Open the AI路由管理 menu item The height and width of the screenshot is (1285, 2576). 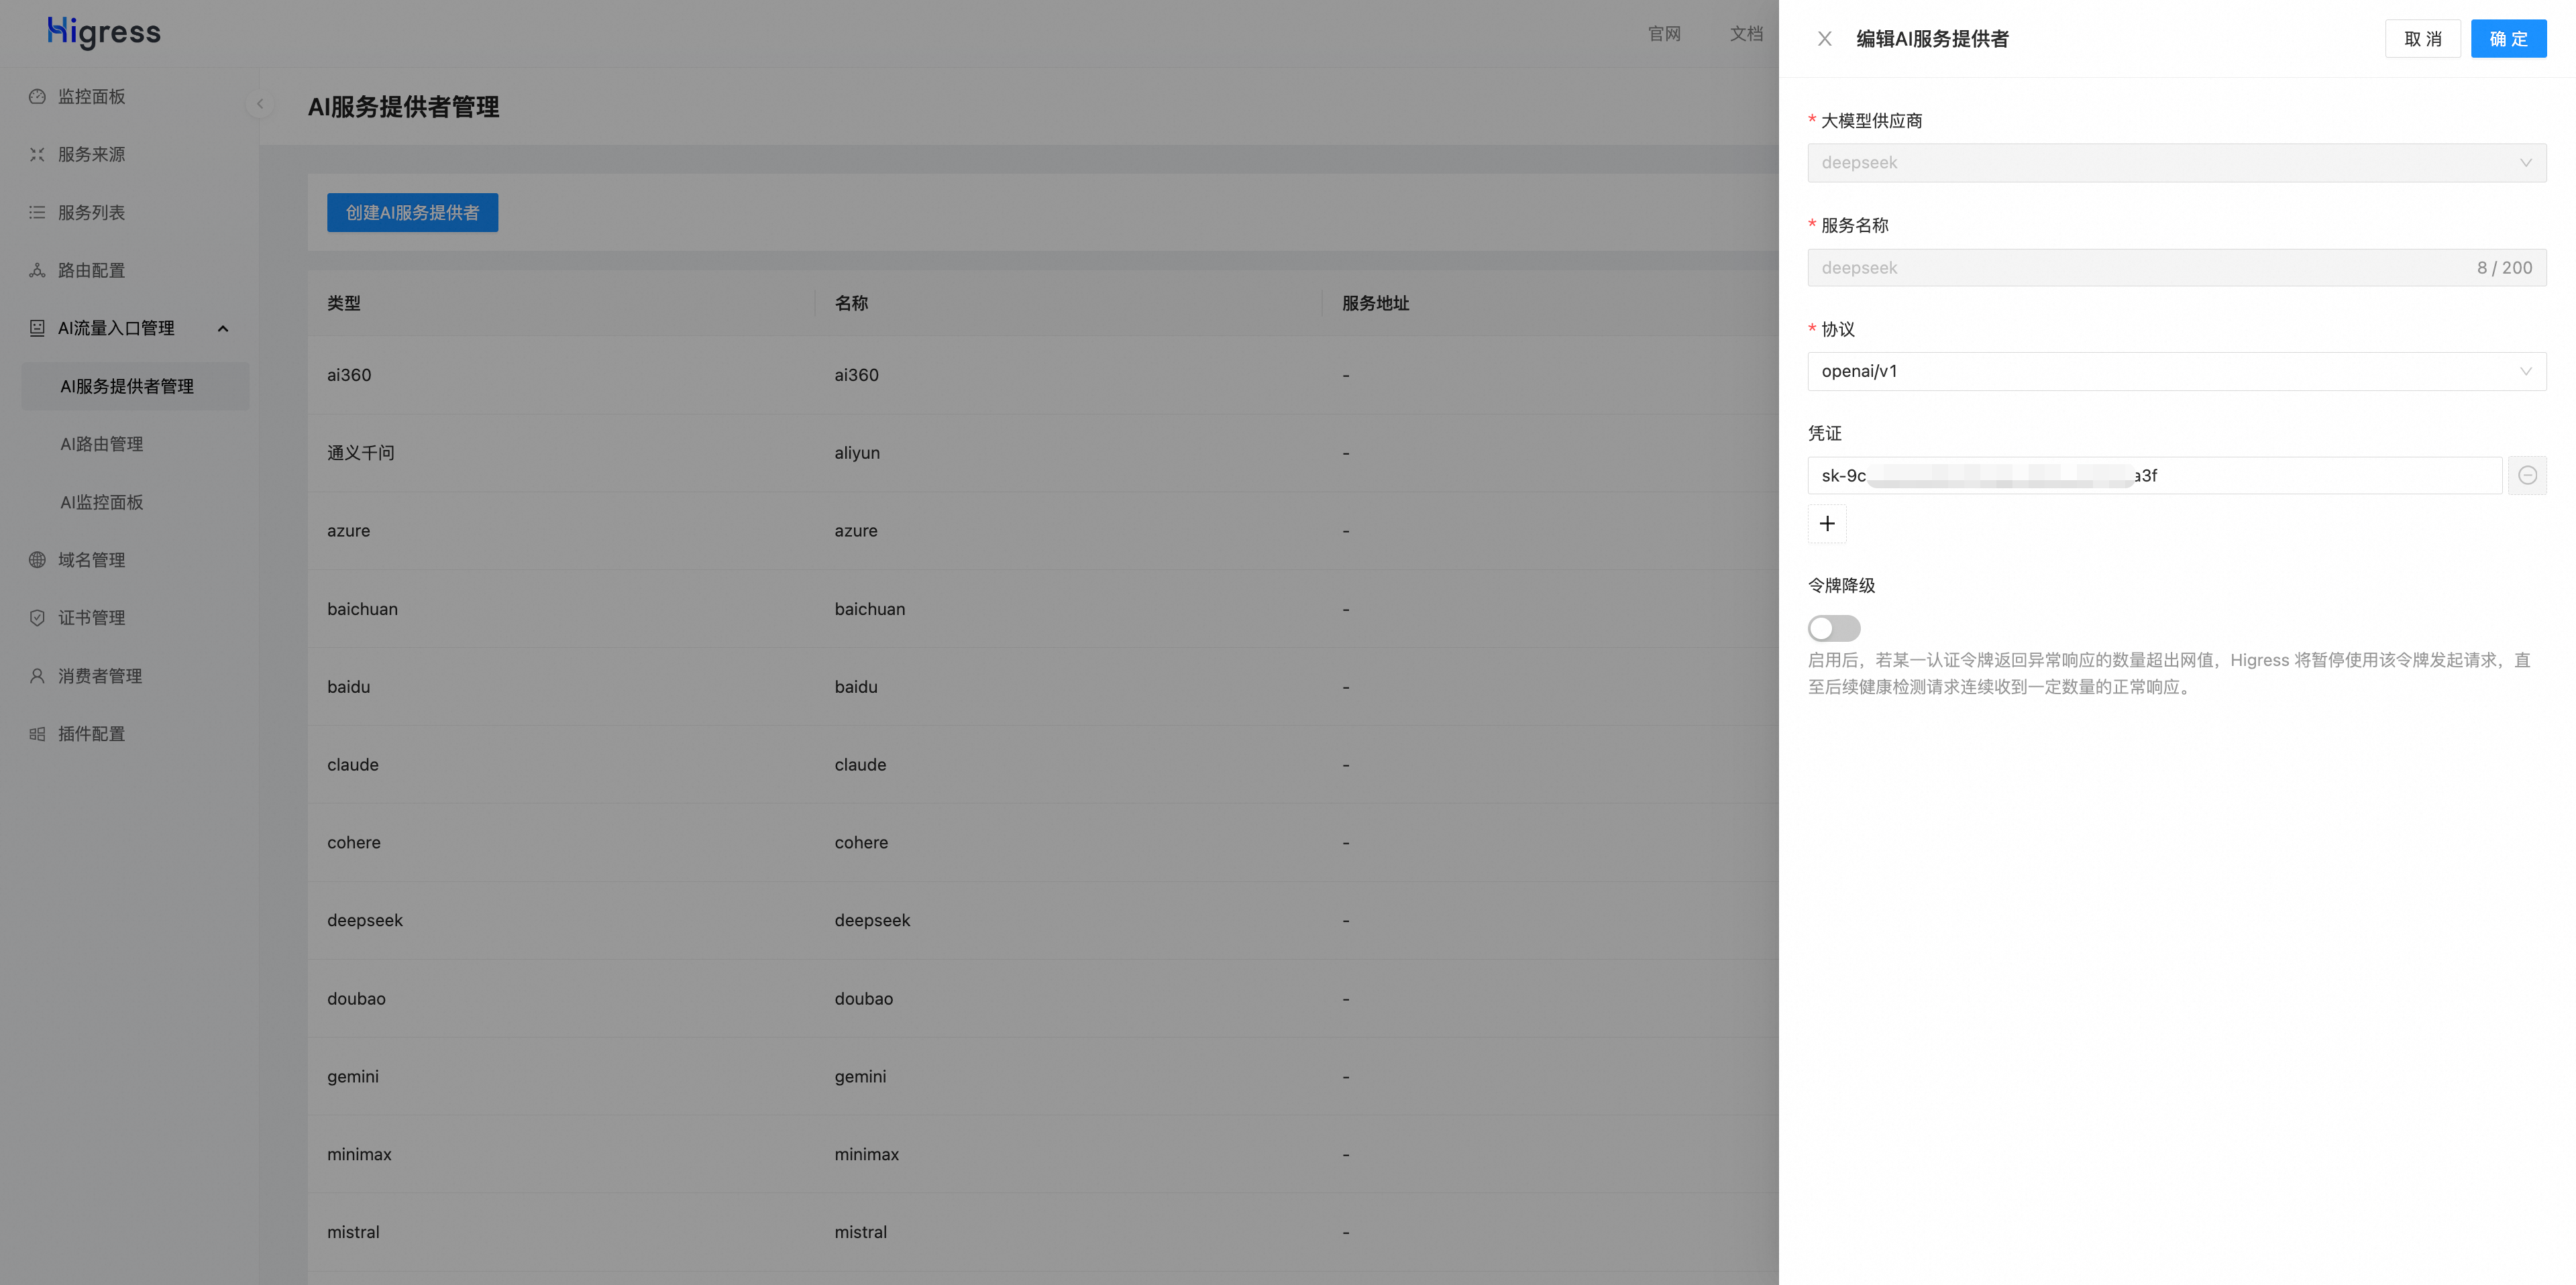click(x=102, y=444)
